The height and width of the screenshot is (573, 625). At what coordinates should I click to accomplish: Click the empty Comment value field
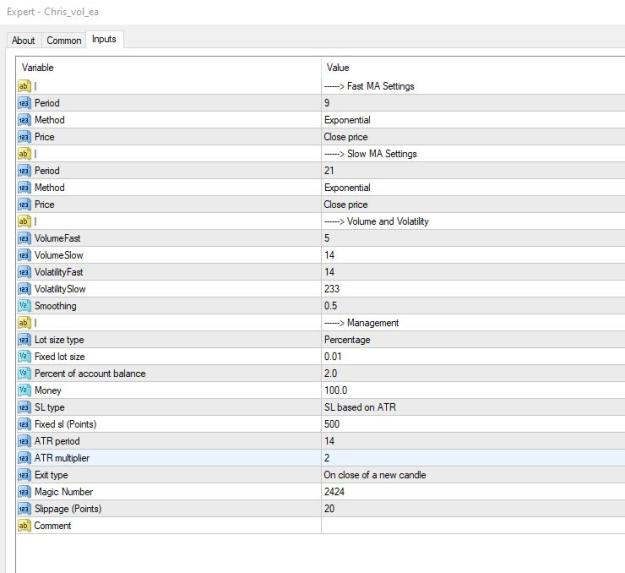(x=473, y=526)
